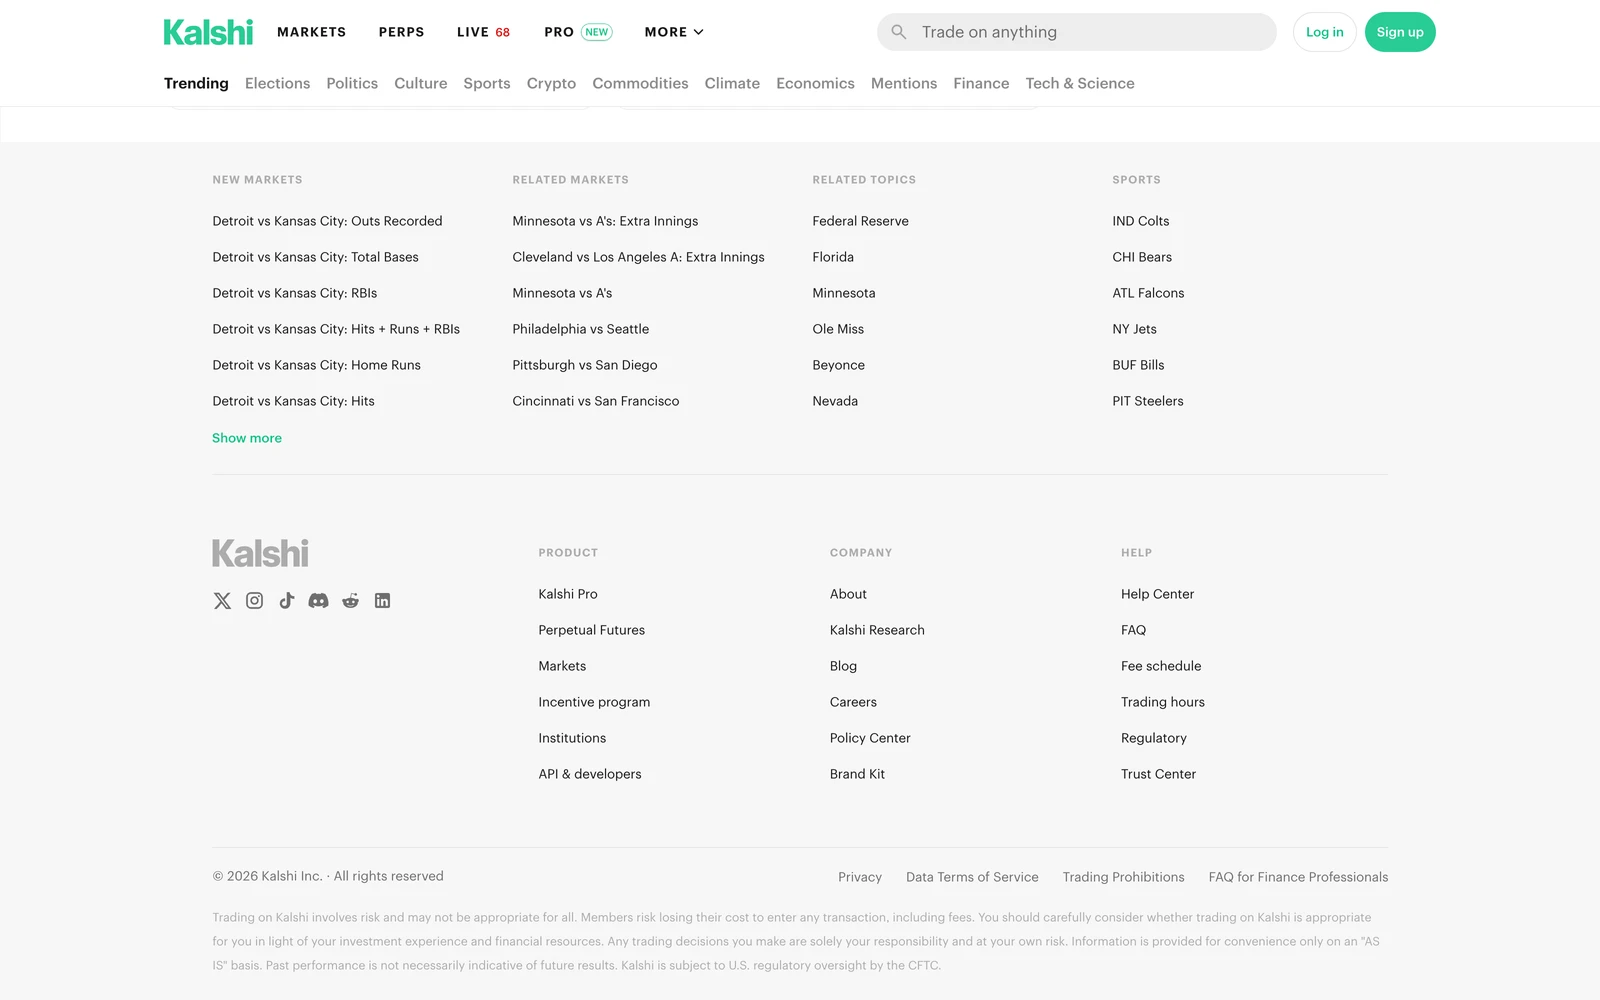This screenshot has height=1000, width=1600.
Task: Open the PIT Steelers sports link
Action: pyautogui.click(x=1148, y=401)
